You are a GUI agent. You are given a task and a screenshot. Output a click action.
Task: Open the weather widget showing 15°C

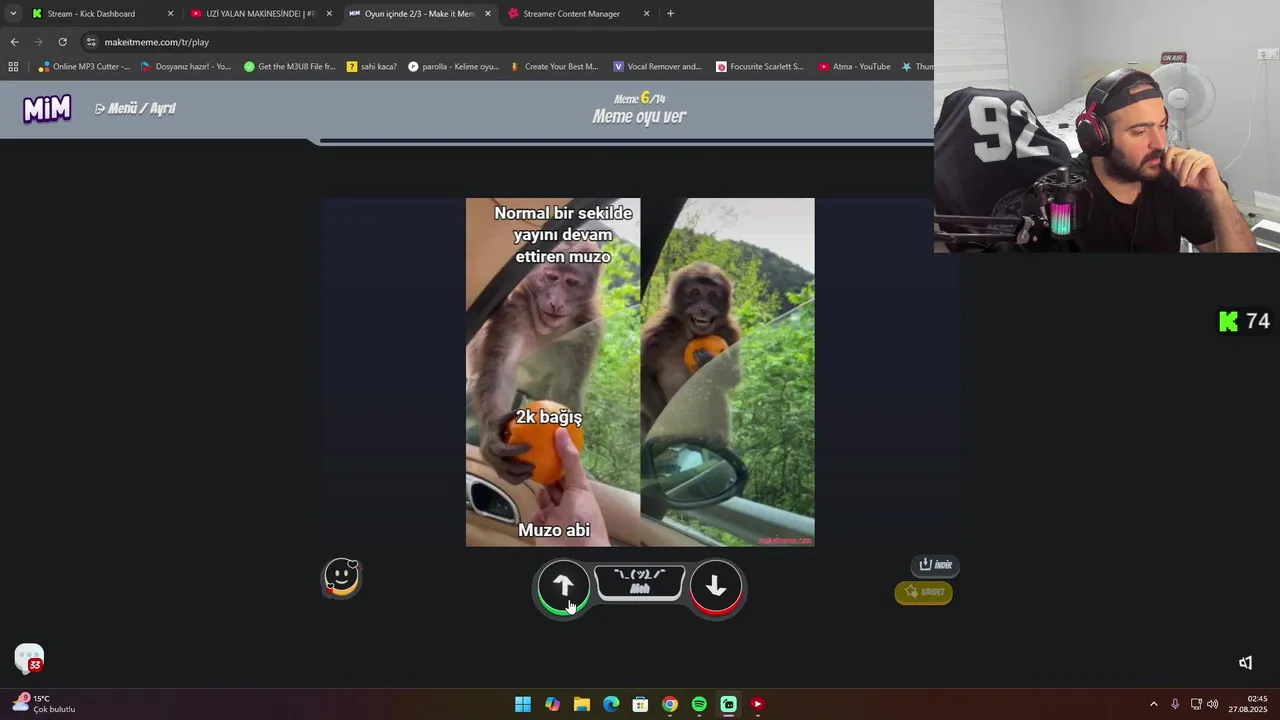44,704
